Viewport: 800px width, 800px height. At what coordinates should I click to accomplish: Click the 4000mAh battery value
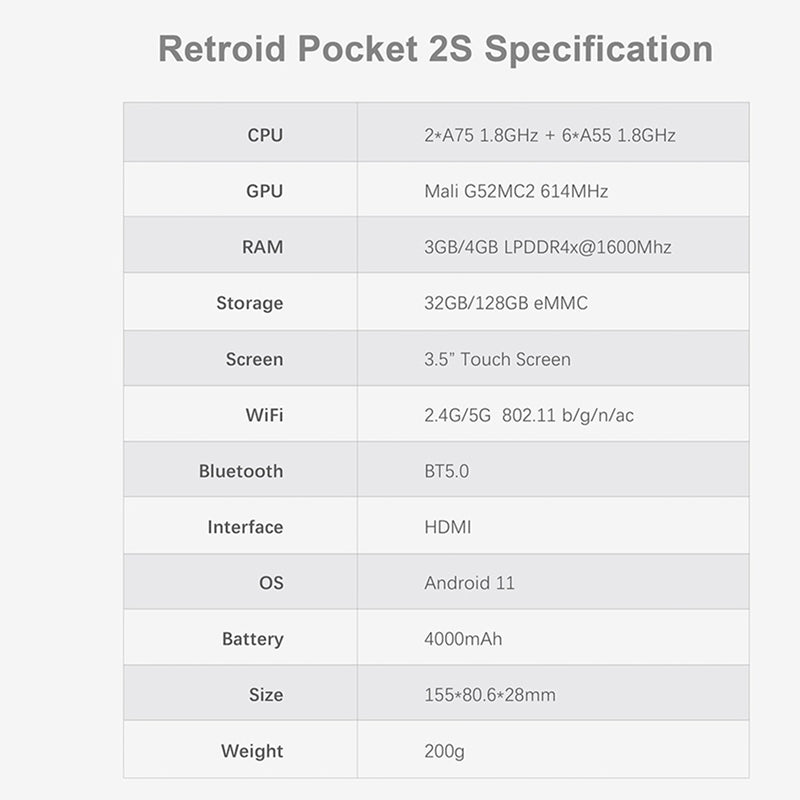pos(463,639)
